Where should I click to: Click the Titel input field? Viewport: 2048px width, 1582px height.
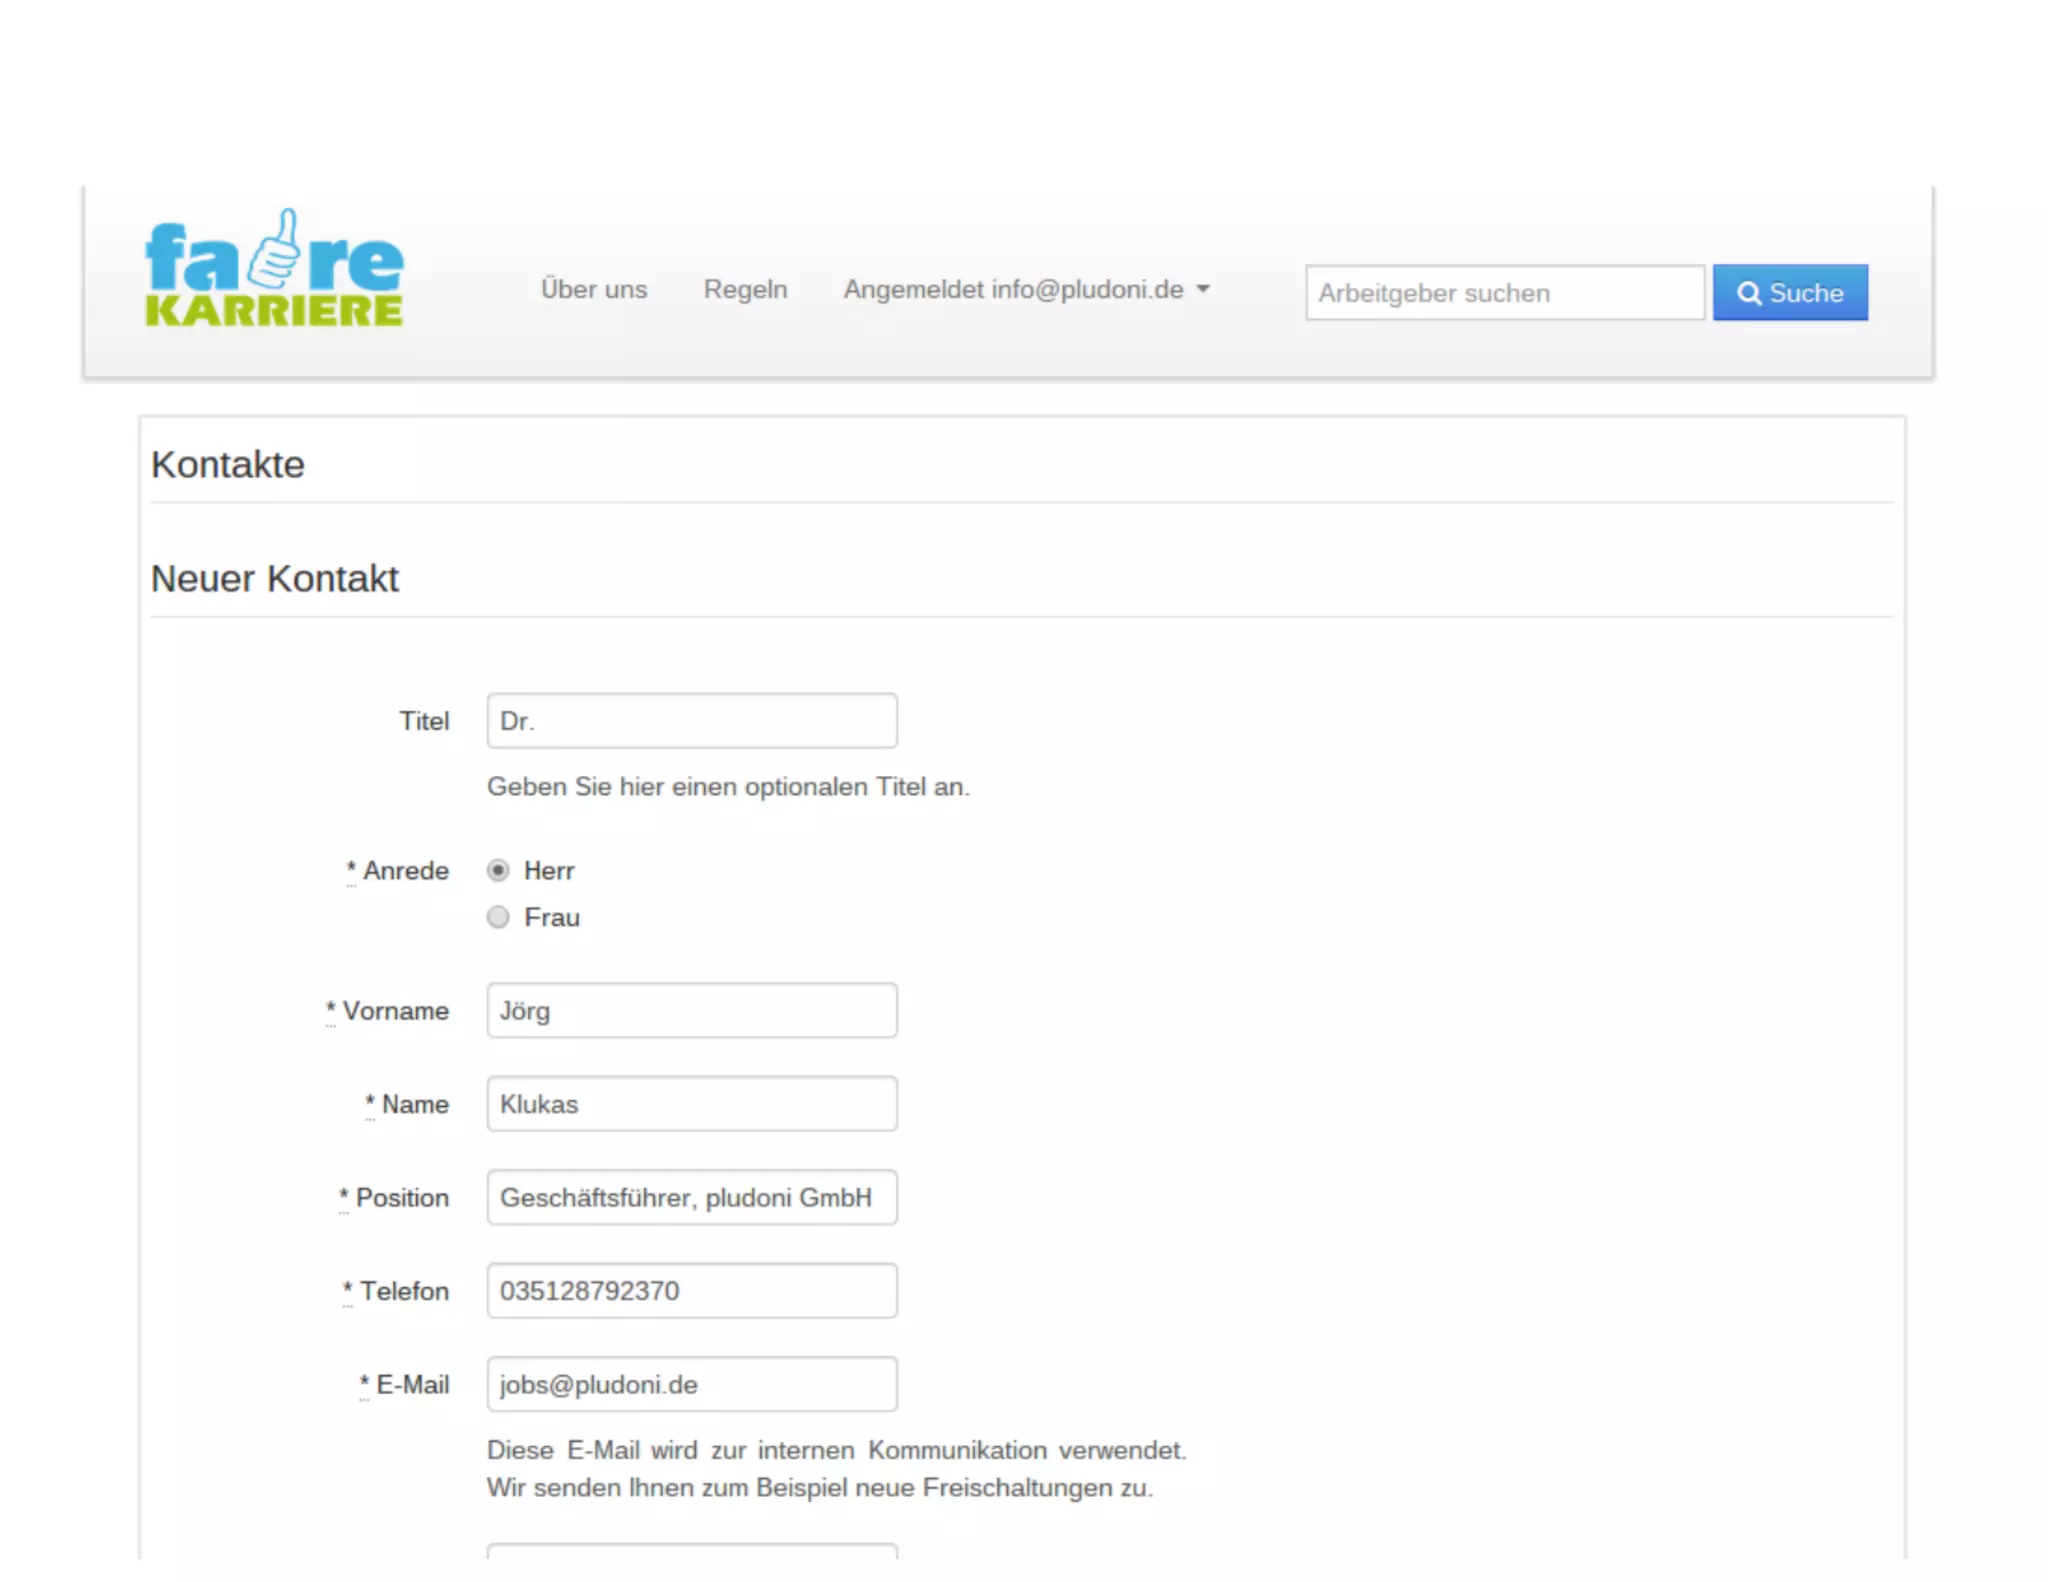click(692, 720)
